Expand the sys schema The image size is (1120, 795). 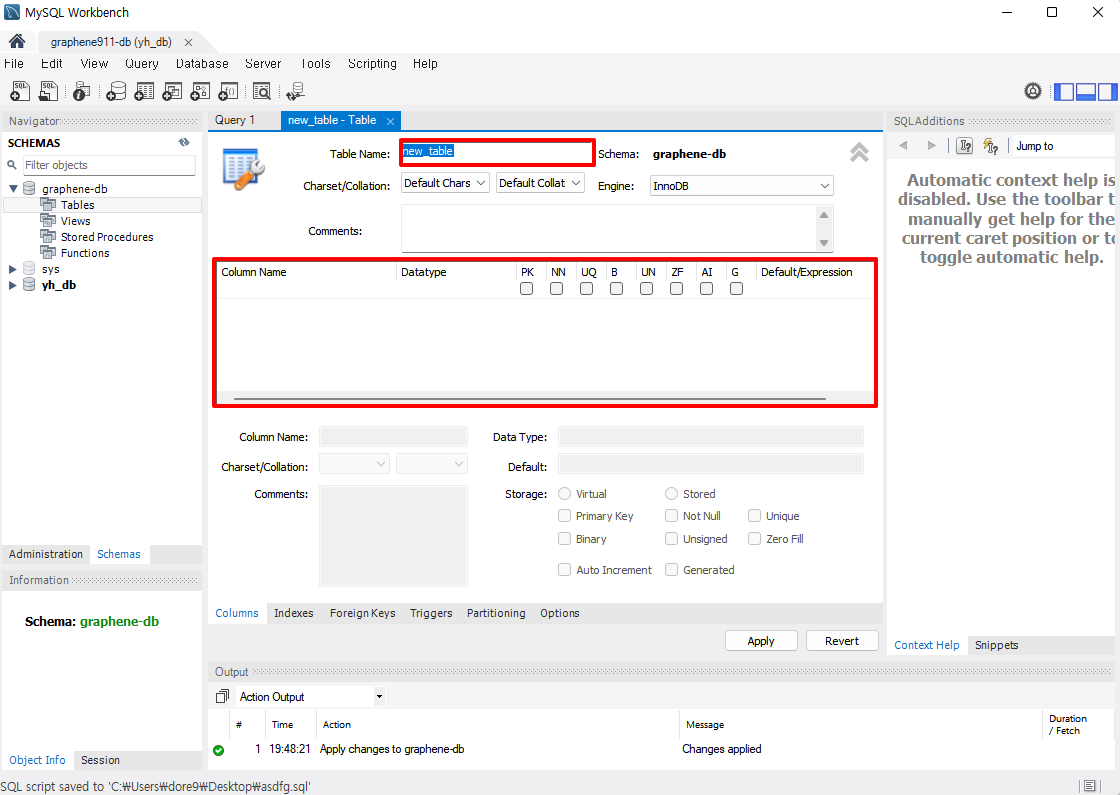point(13,269)
